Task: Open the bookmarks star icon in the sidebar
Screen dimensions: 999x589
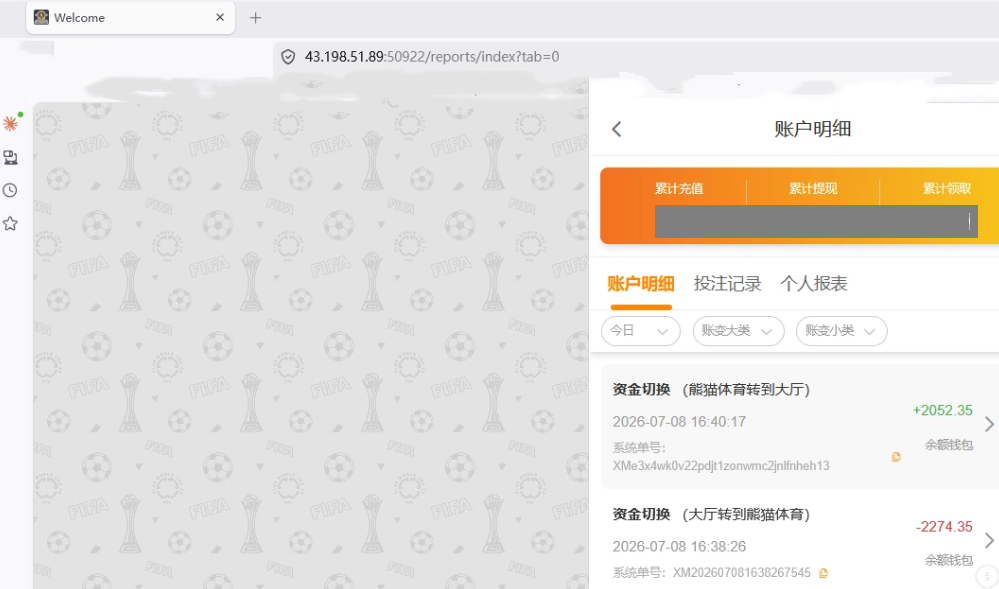Action: [10, 224]
